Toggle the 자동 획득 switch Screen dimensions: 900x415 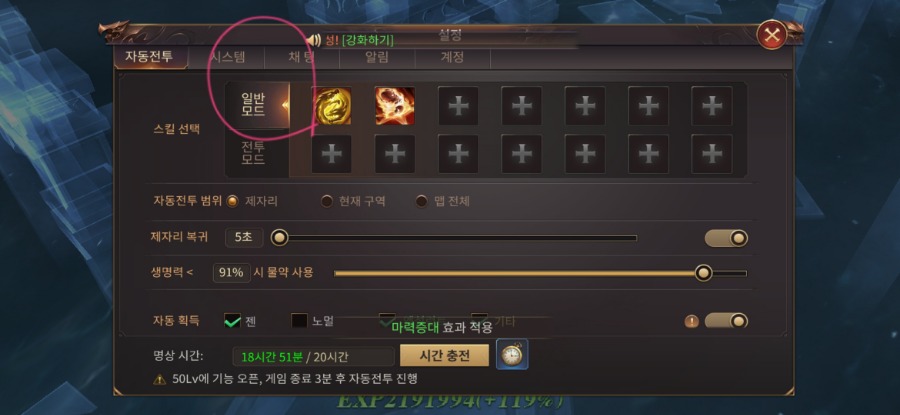pos(726,321)
